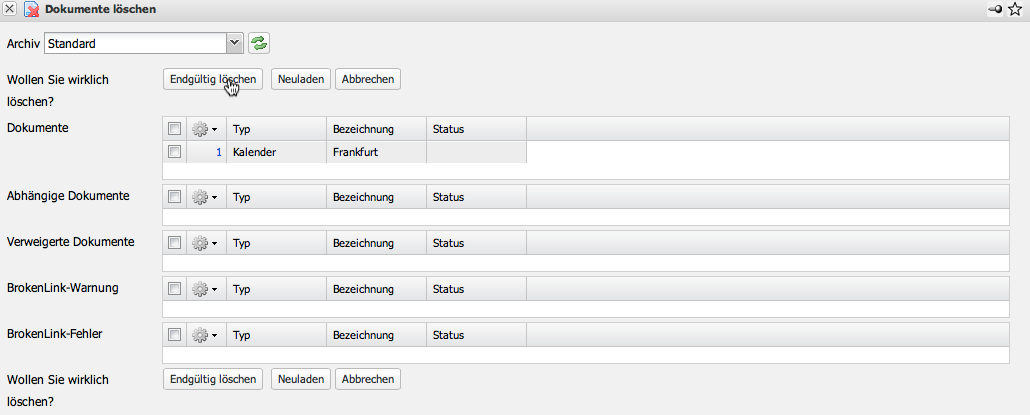Open the Archiv dropdown arrow

[x=235, y=43]
